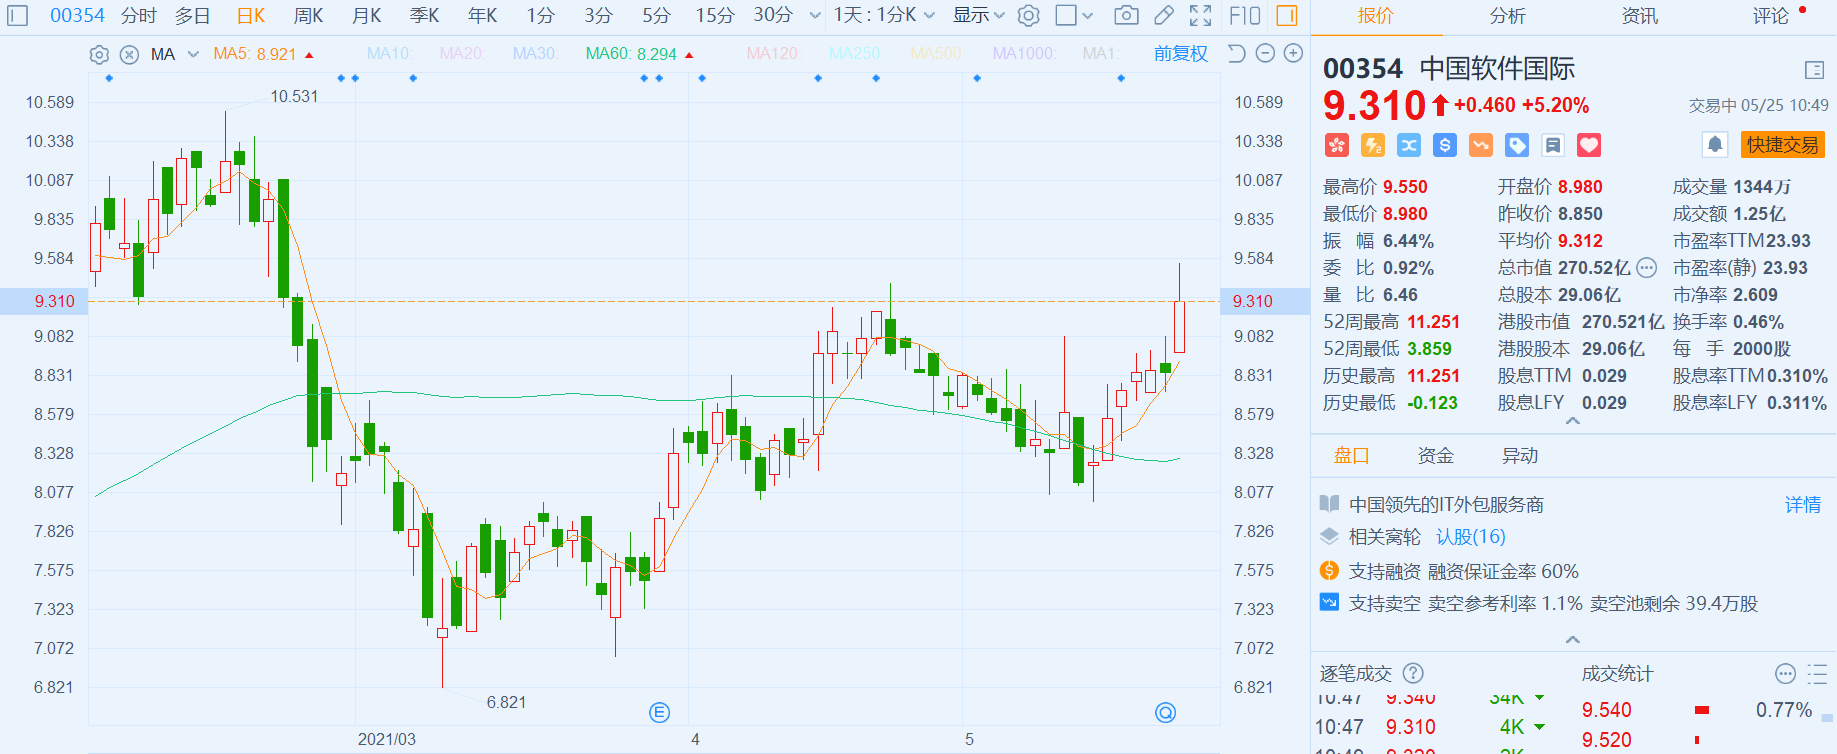
Task: Open the 显示 display dropdown
Action: 978,16
